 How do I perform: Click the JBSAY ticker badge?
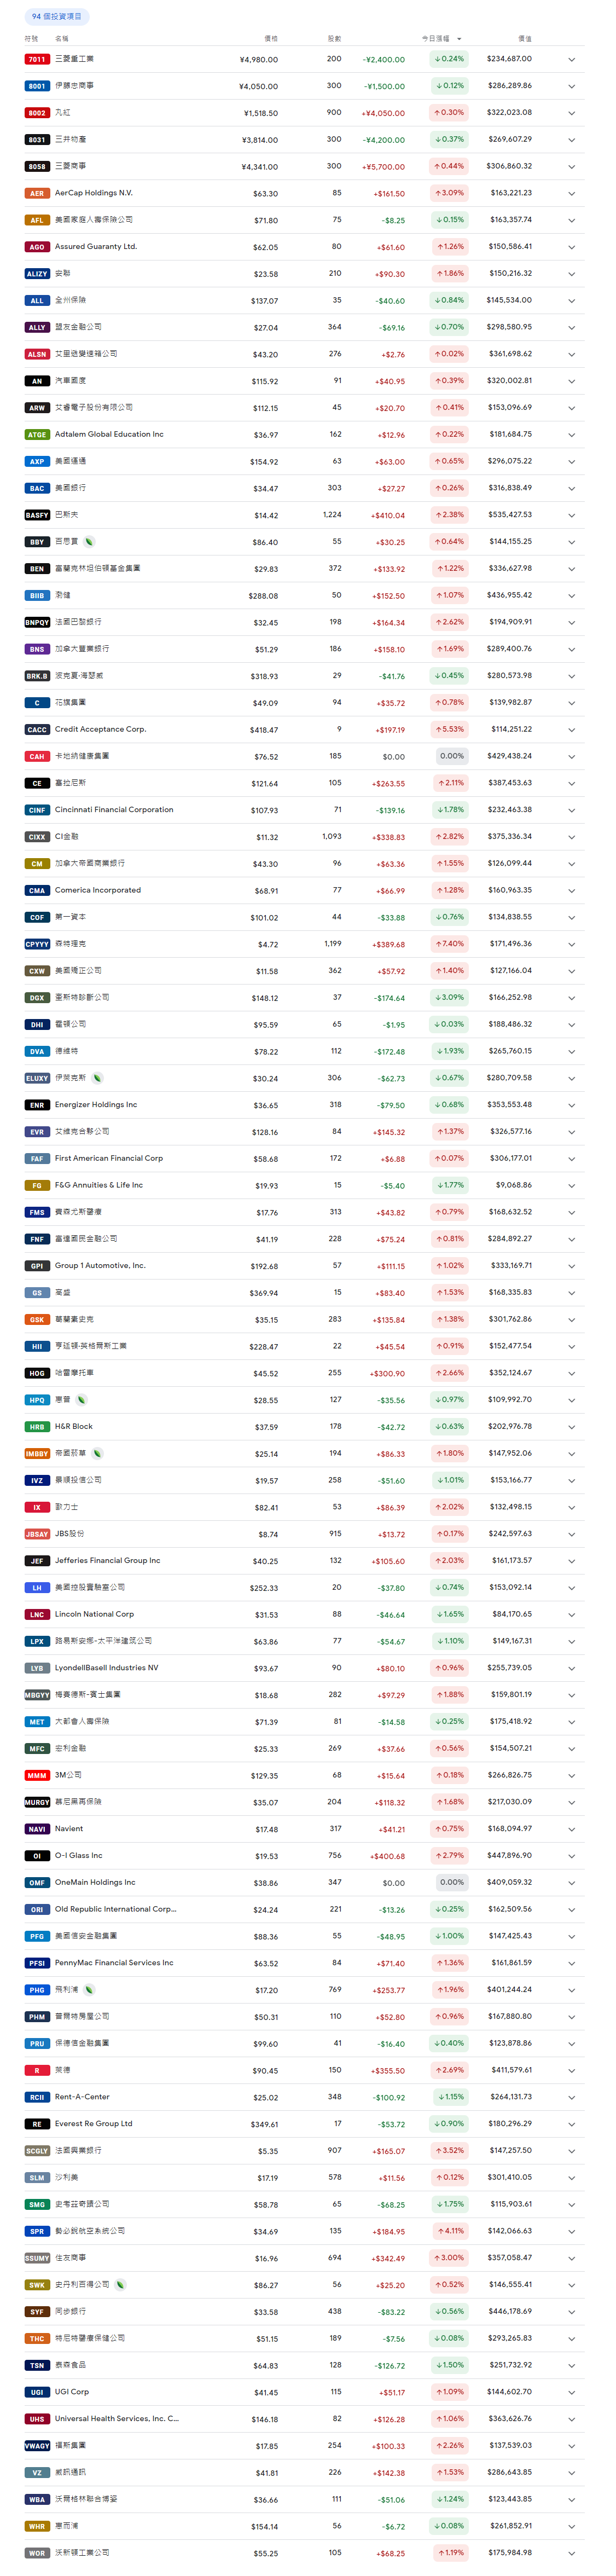tap(37, 1534)
